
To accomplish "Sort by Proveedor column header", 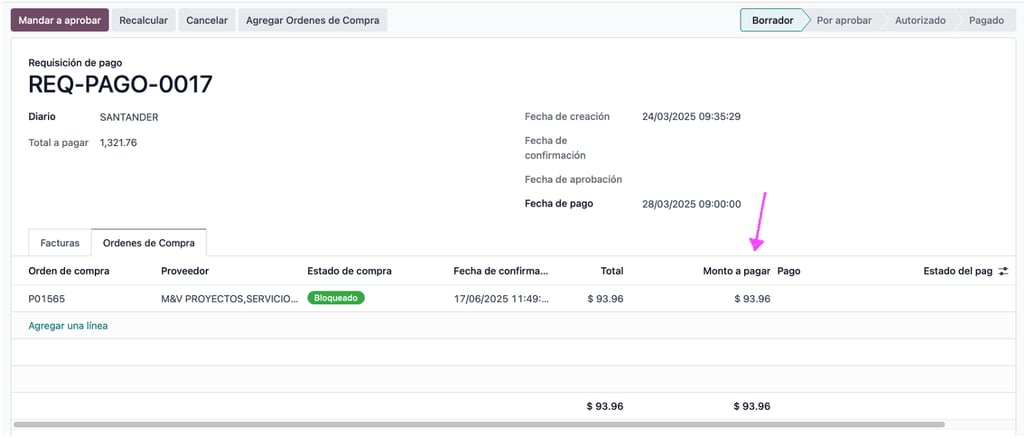I will [185, 271].
